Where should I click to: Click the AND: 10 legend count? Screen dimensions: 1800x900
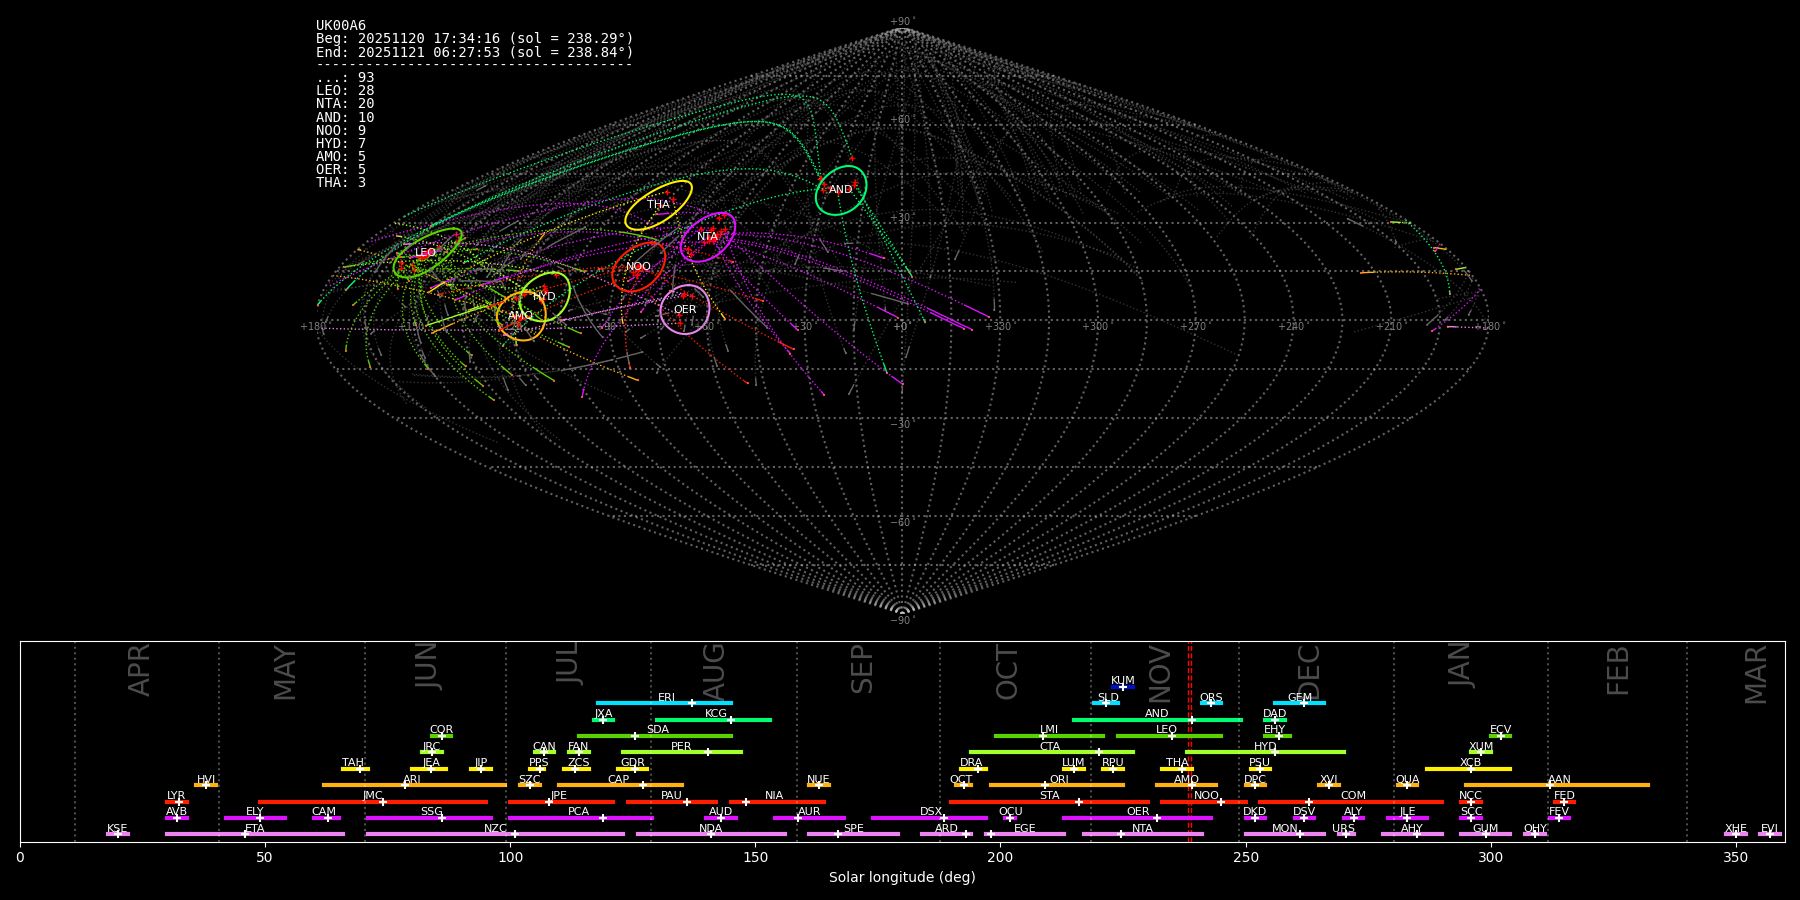(x=345, y=117)
